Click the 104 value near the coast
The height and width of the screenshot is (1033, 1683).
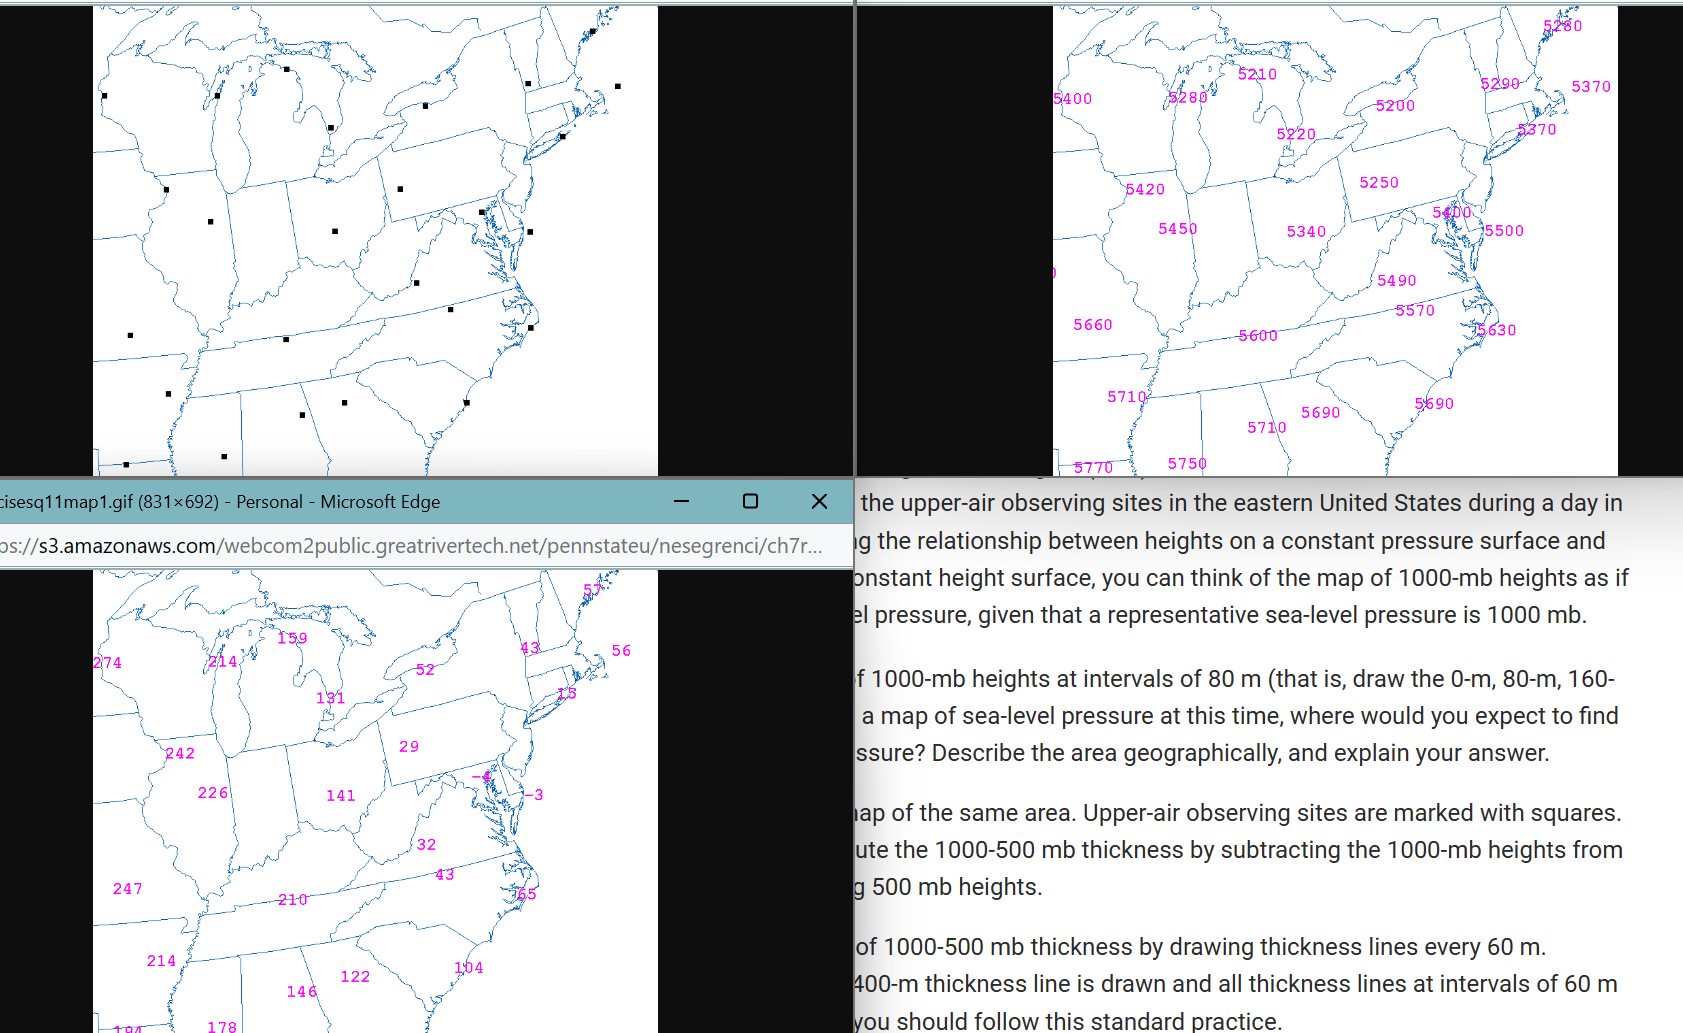coord(469,967)
